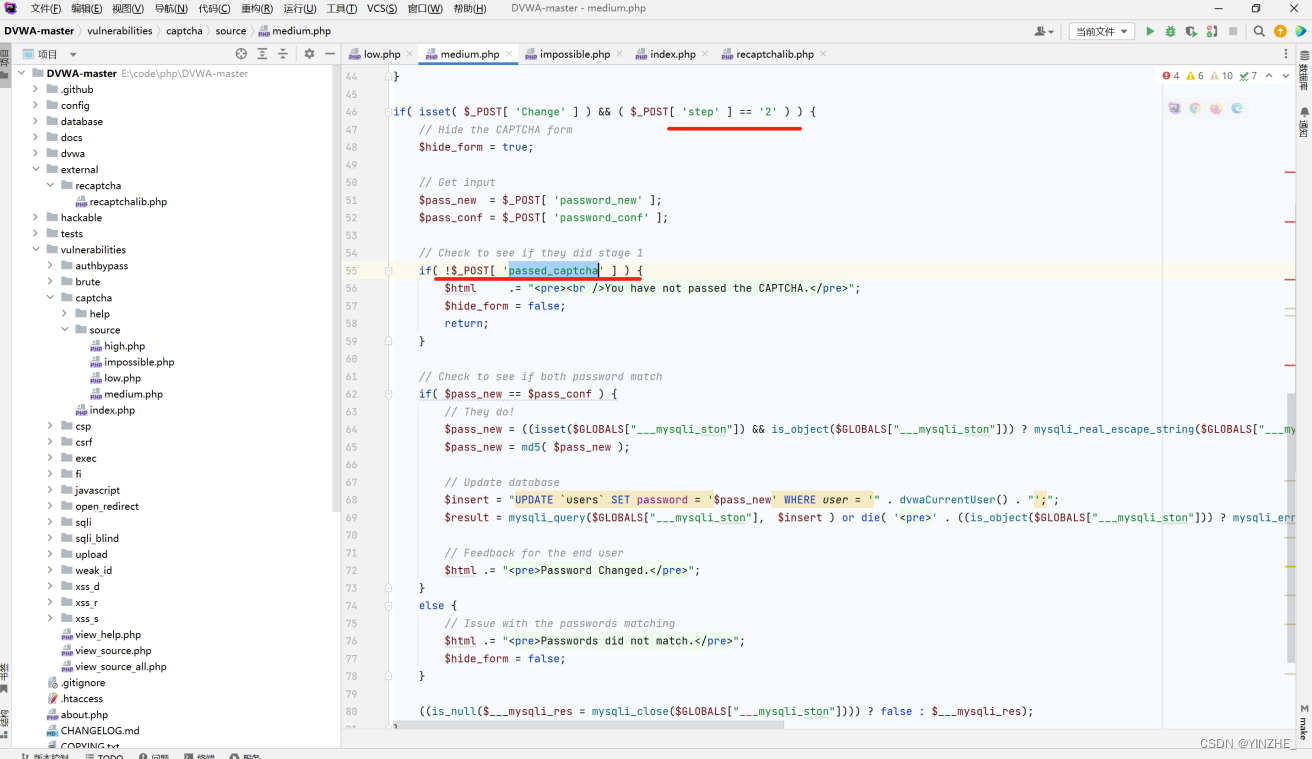This screenshot has height=759, width=1312.
Task: Run with coverage shield icon
Action: tap(1191, 32)
